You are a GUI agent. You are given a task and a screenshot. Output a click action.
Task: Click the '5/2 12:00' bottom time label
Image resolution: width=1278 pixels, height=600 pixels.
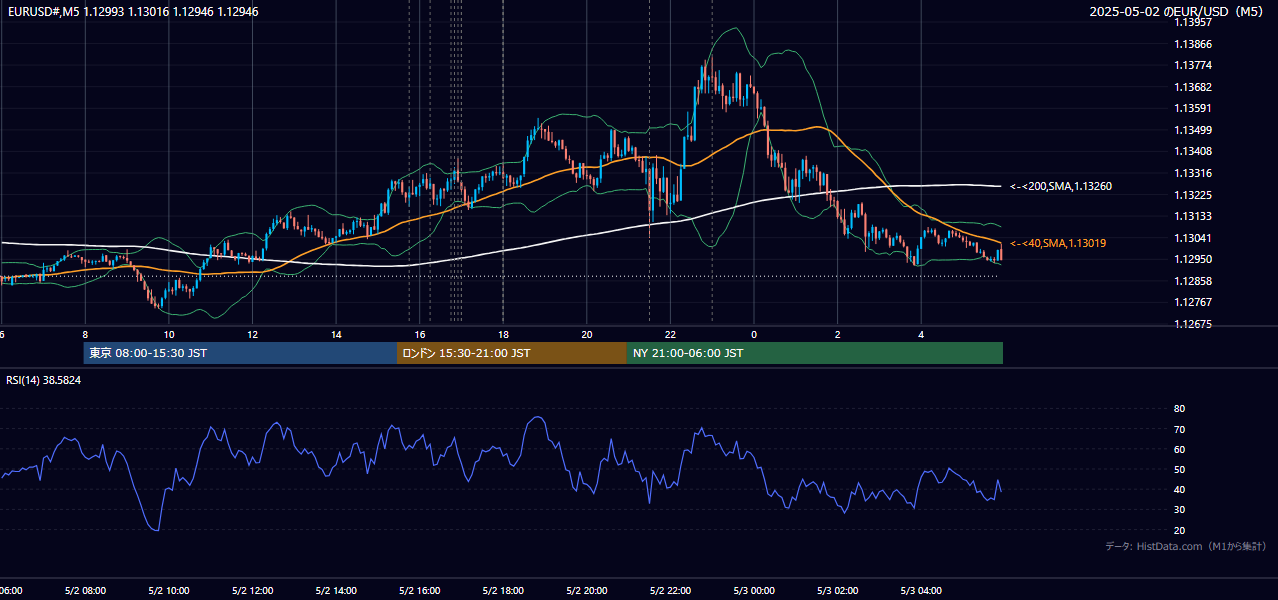point(252,591)
